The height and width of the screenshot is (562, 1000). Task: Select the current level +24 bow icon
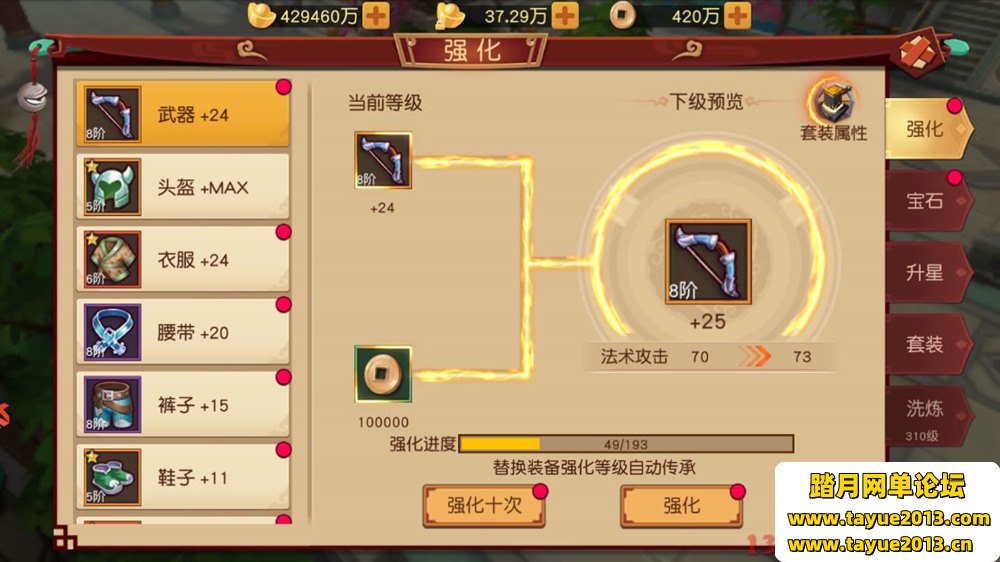pyautogui.click(x=383, y=160)
